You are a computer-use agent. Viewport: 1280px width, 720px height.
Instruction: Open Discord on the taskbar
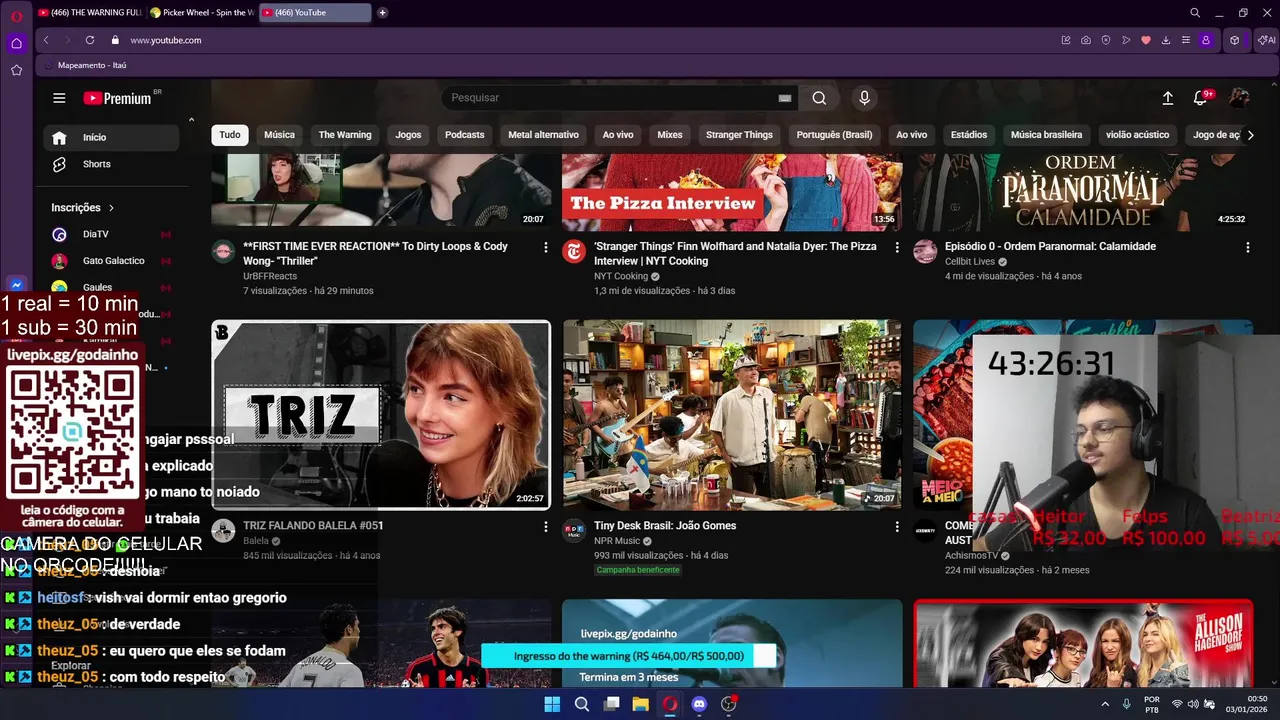(699, 704)
